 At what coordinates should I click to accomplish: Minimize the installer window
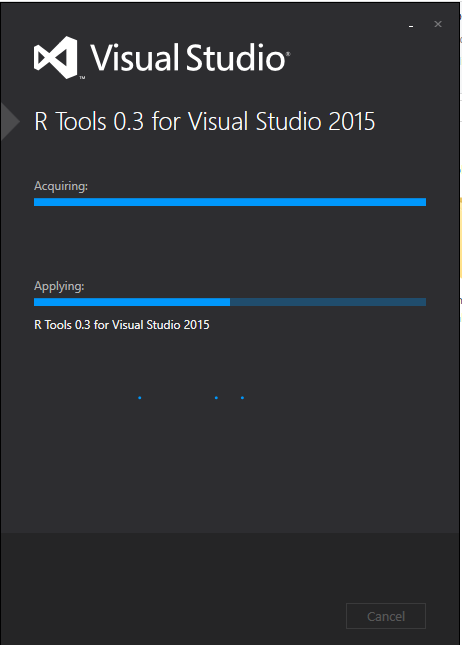point(411,25)
